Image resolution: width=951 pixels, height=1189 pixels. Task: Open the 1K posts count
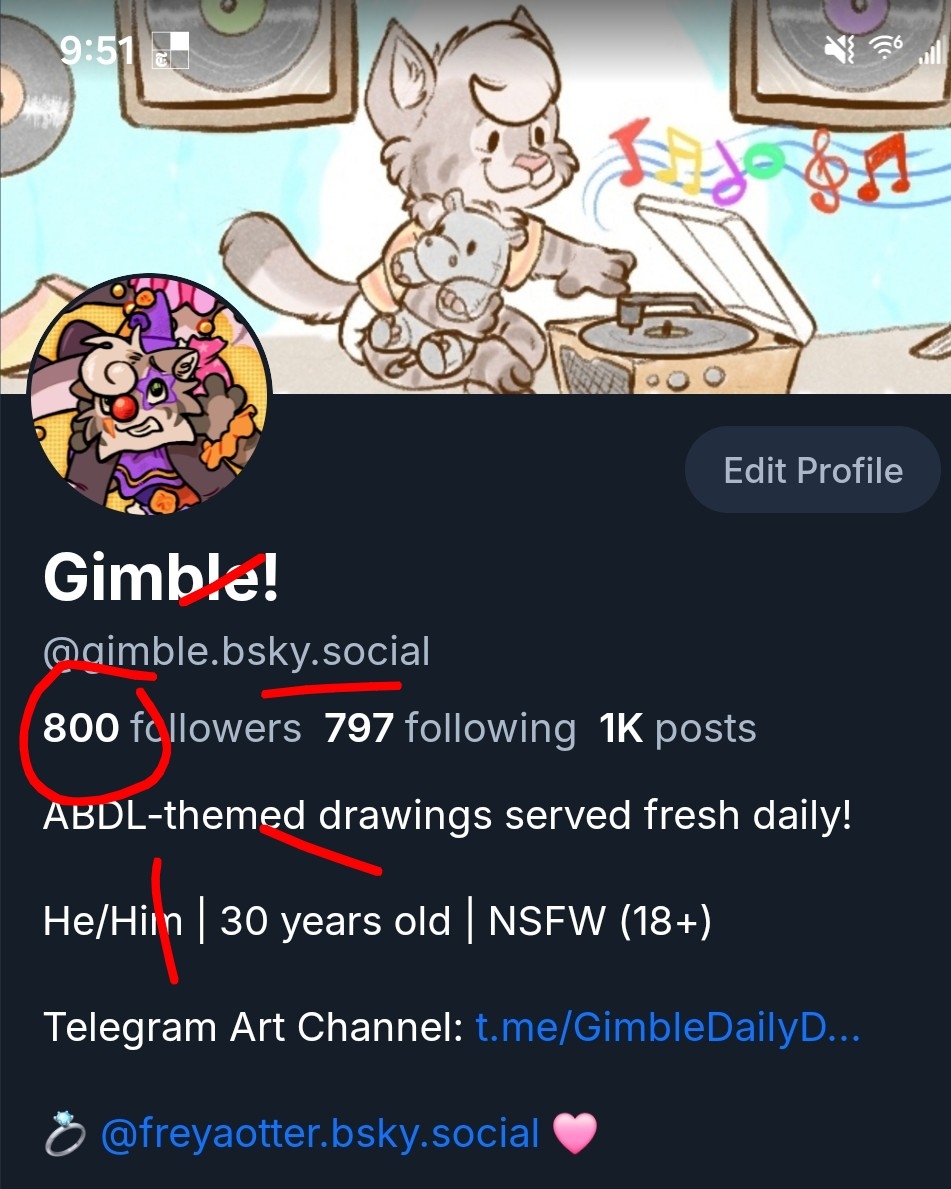click(677, 729)
